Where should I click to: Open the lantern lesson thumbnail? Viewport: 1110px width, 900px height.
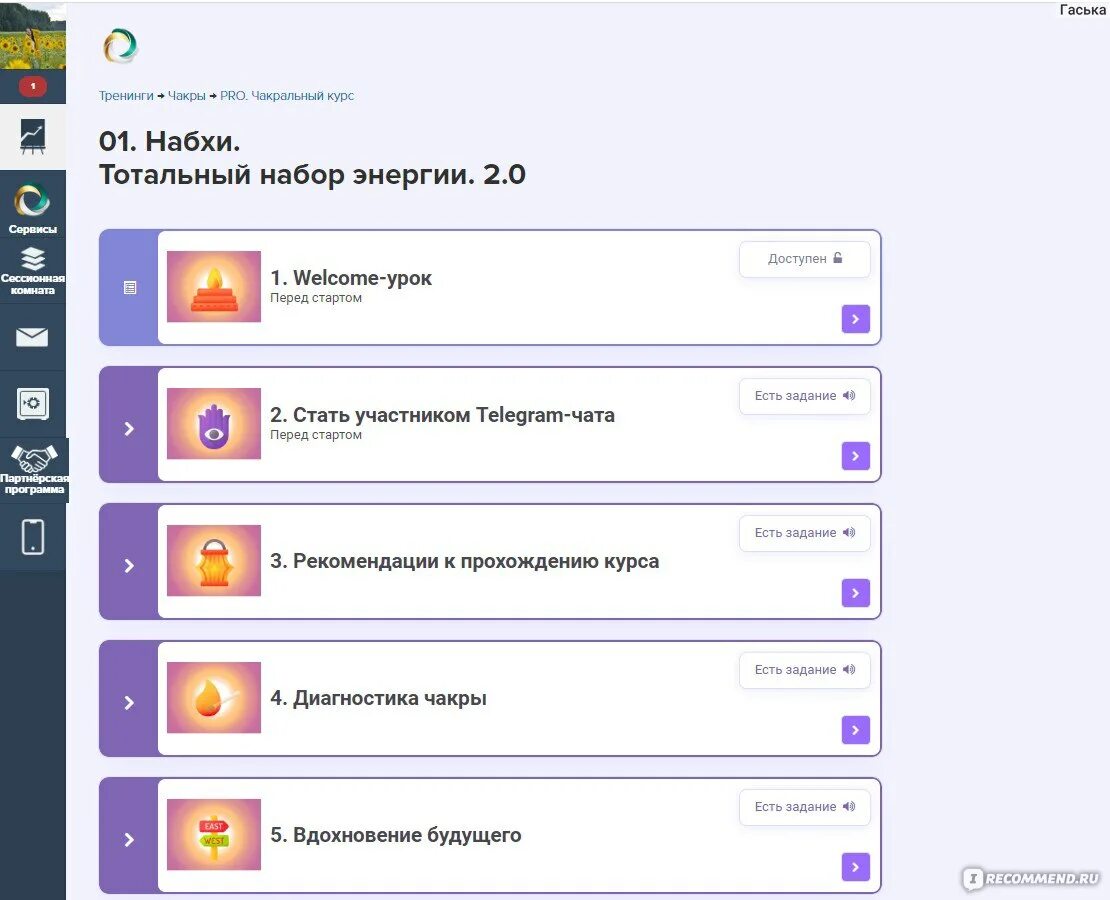tap(214, 561)
